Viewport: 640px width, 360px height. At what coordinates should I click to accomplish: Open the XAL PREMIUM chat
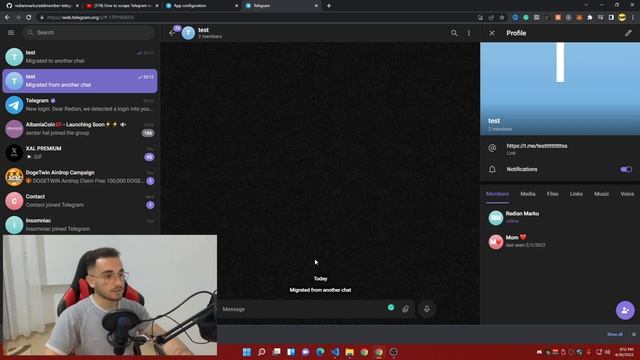coord(80,153)
